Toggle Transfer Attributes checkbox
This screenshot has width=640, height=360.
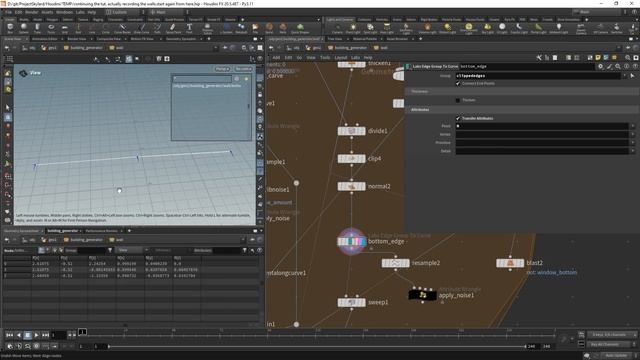pyautogui.click(x=458, y=118)
